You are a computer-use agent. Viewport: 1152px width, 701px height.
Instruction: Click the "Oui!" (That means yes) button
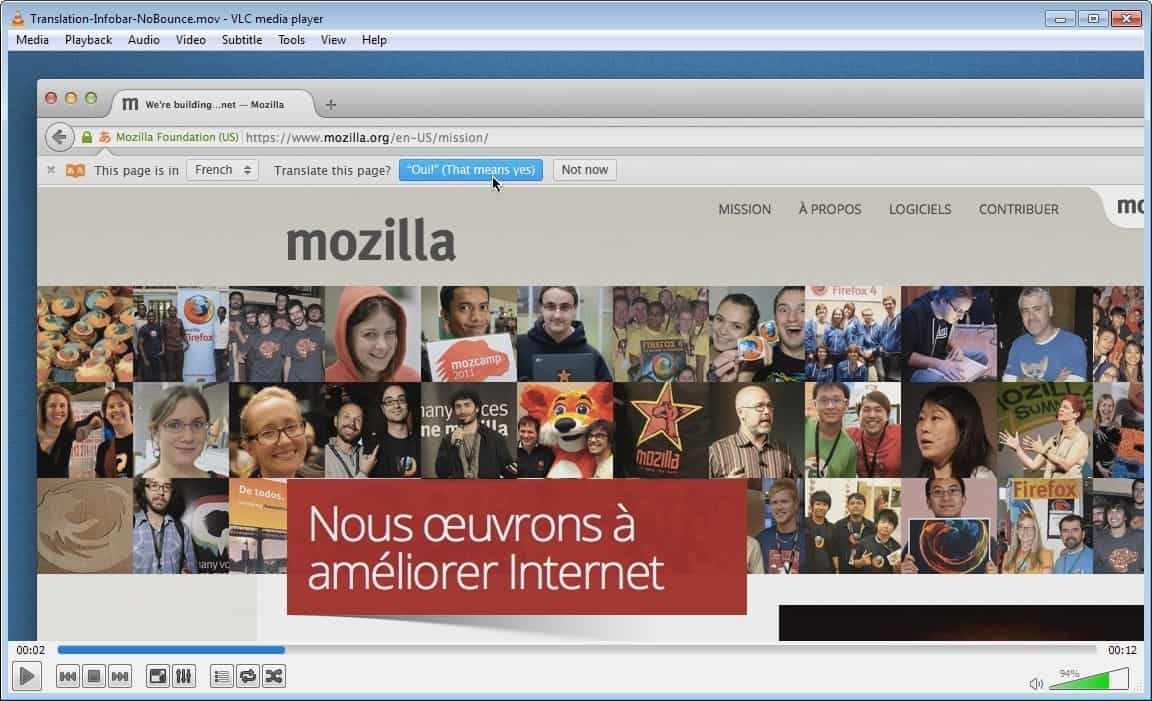click(470, 169)
